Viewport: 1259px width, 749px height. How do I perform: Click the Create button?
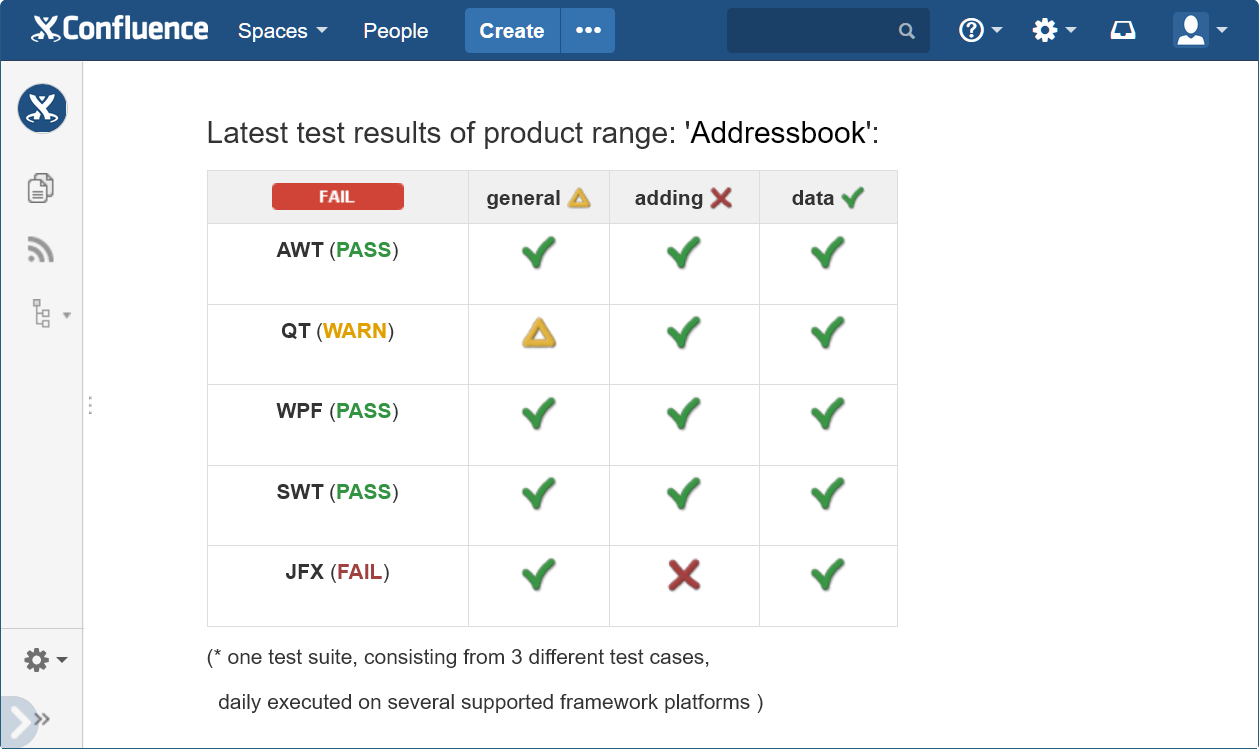[x=512, y=31]
